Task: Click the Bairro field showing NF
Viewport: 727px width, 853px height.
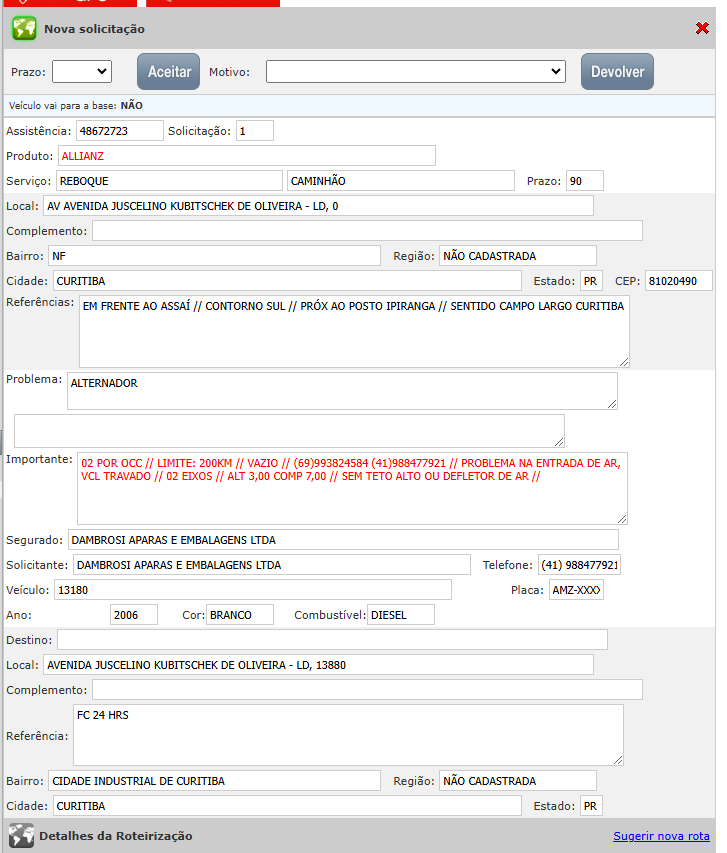Action: pyautogui.click(x=214, y=256)
